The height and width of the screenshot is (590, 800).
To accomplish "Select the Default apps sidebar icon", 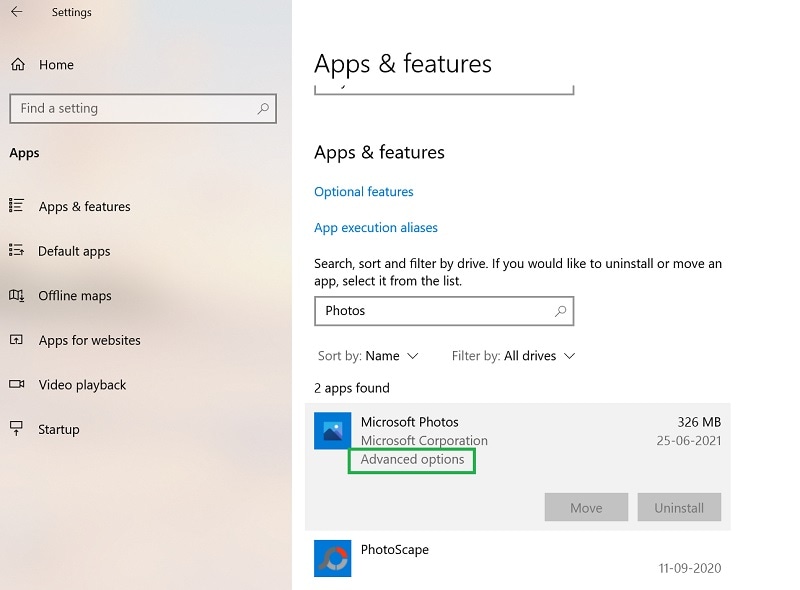I will point(16,250).
